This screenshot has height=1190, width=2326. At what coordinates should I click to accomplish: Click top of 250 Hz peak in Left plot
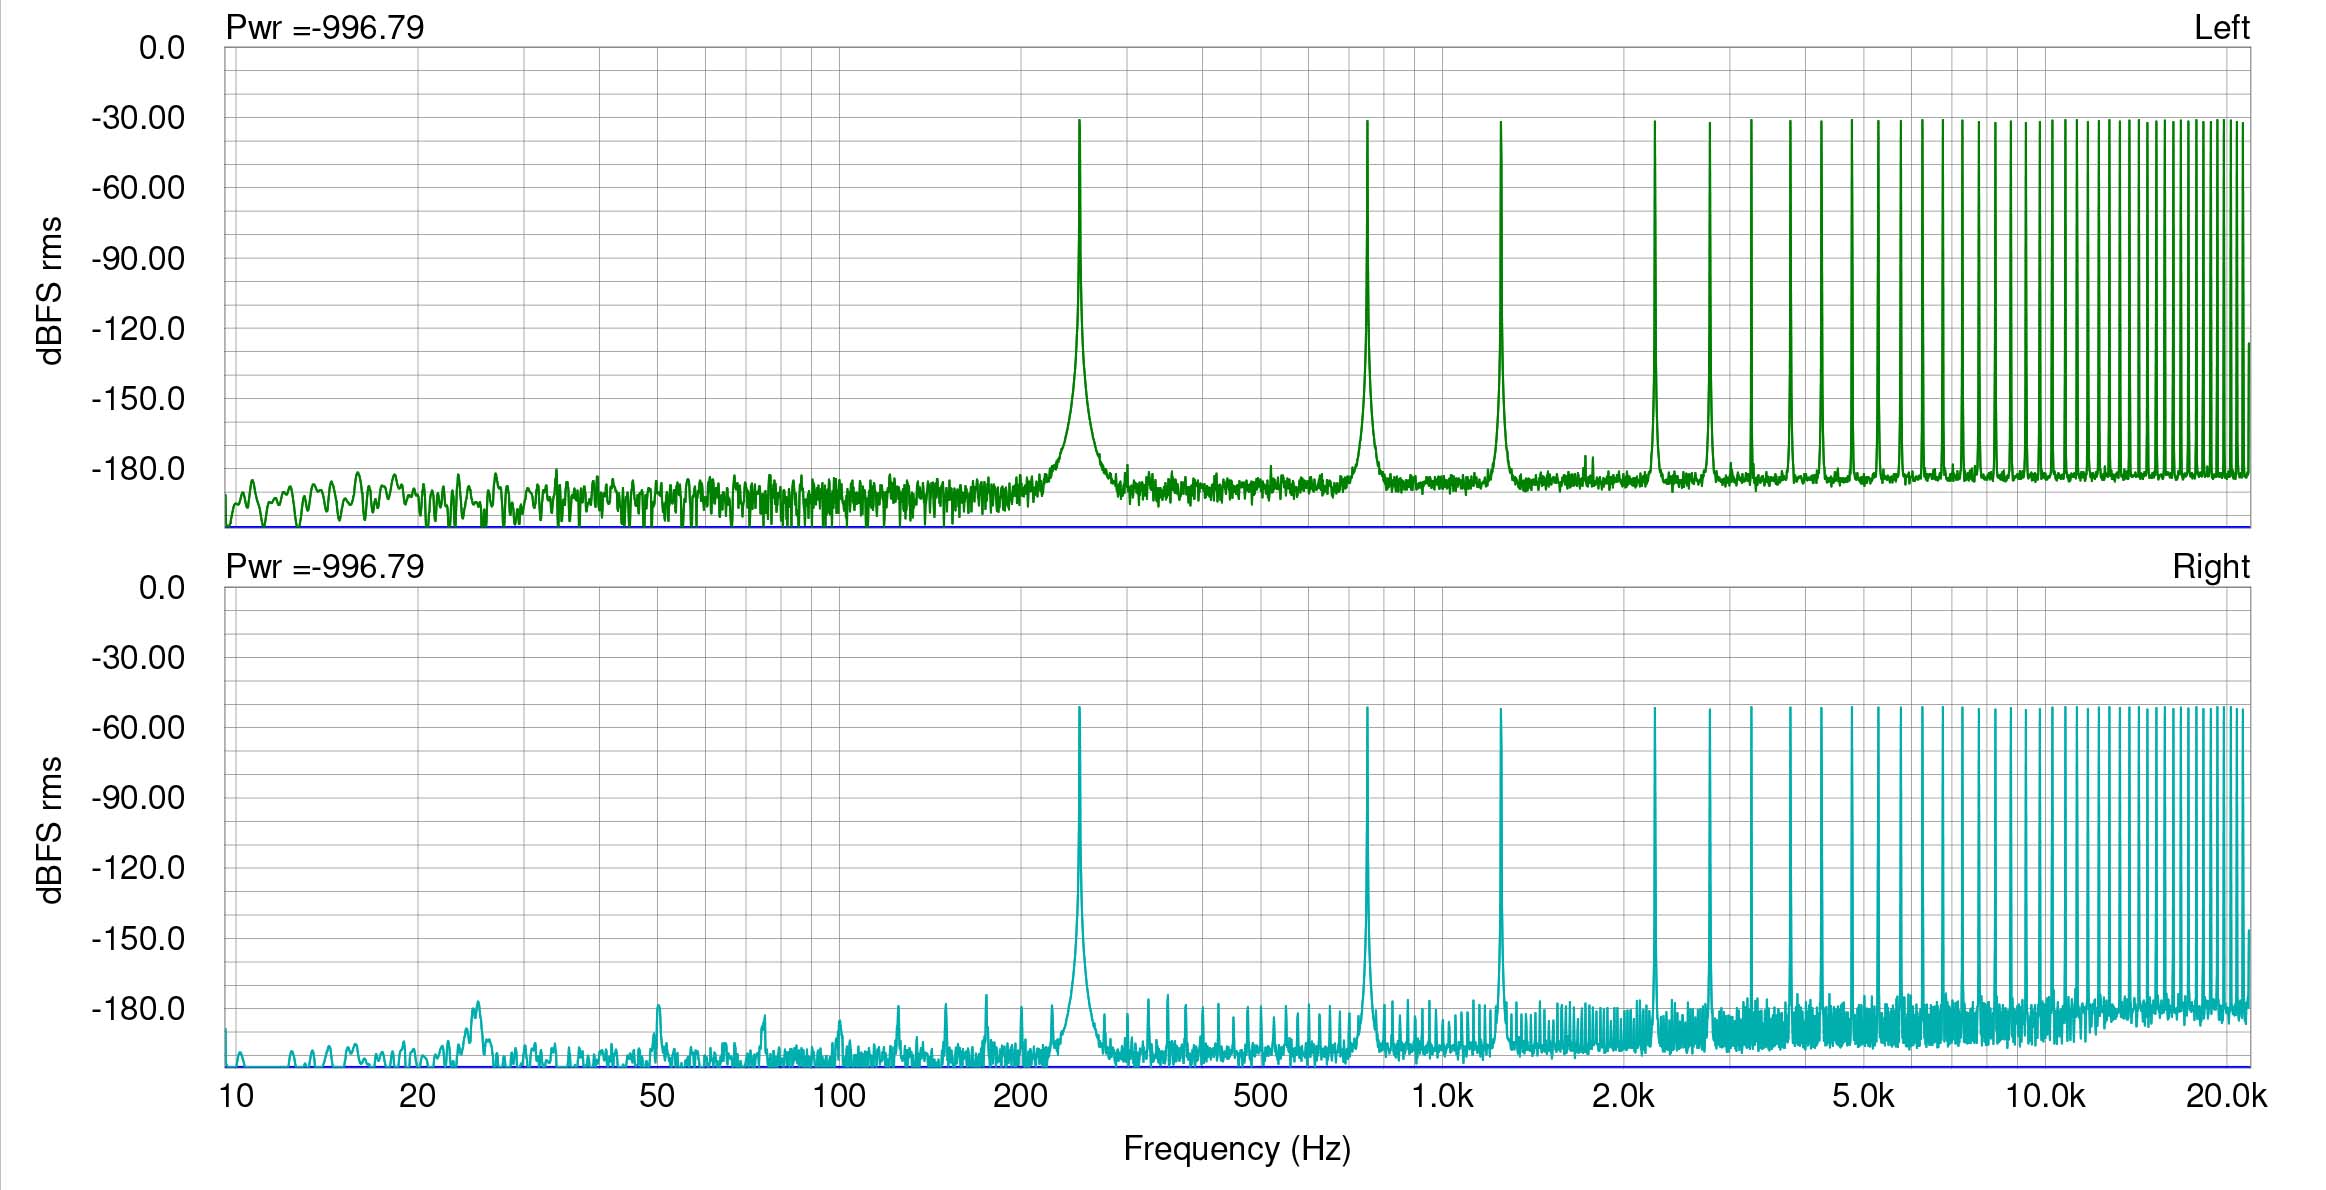(x=1079, y=122)
